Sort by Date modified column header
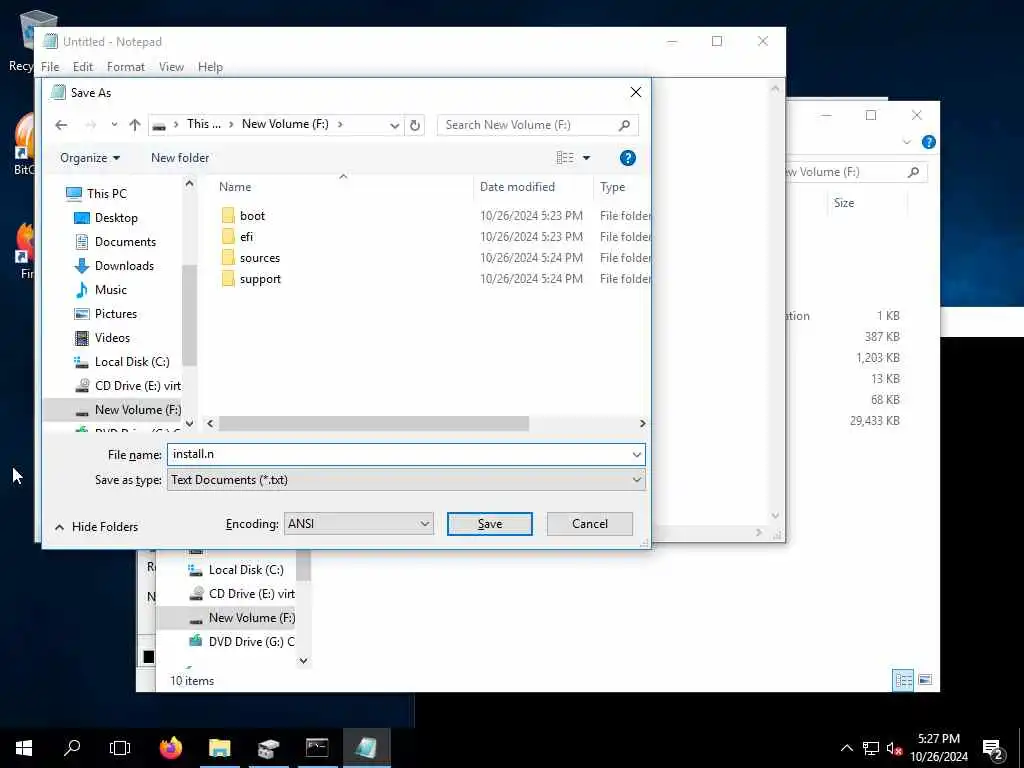The height and width of the screenshot is (768, 1024). (x=533, y=187)
